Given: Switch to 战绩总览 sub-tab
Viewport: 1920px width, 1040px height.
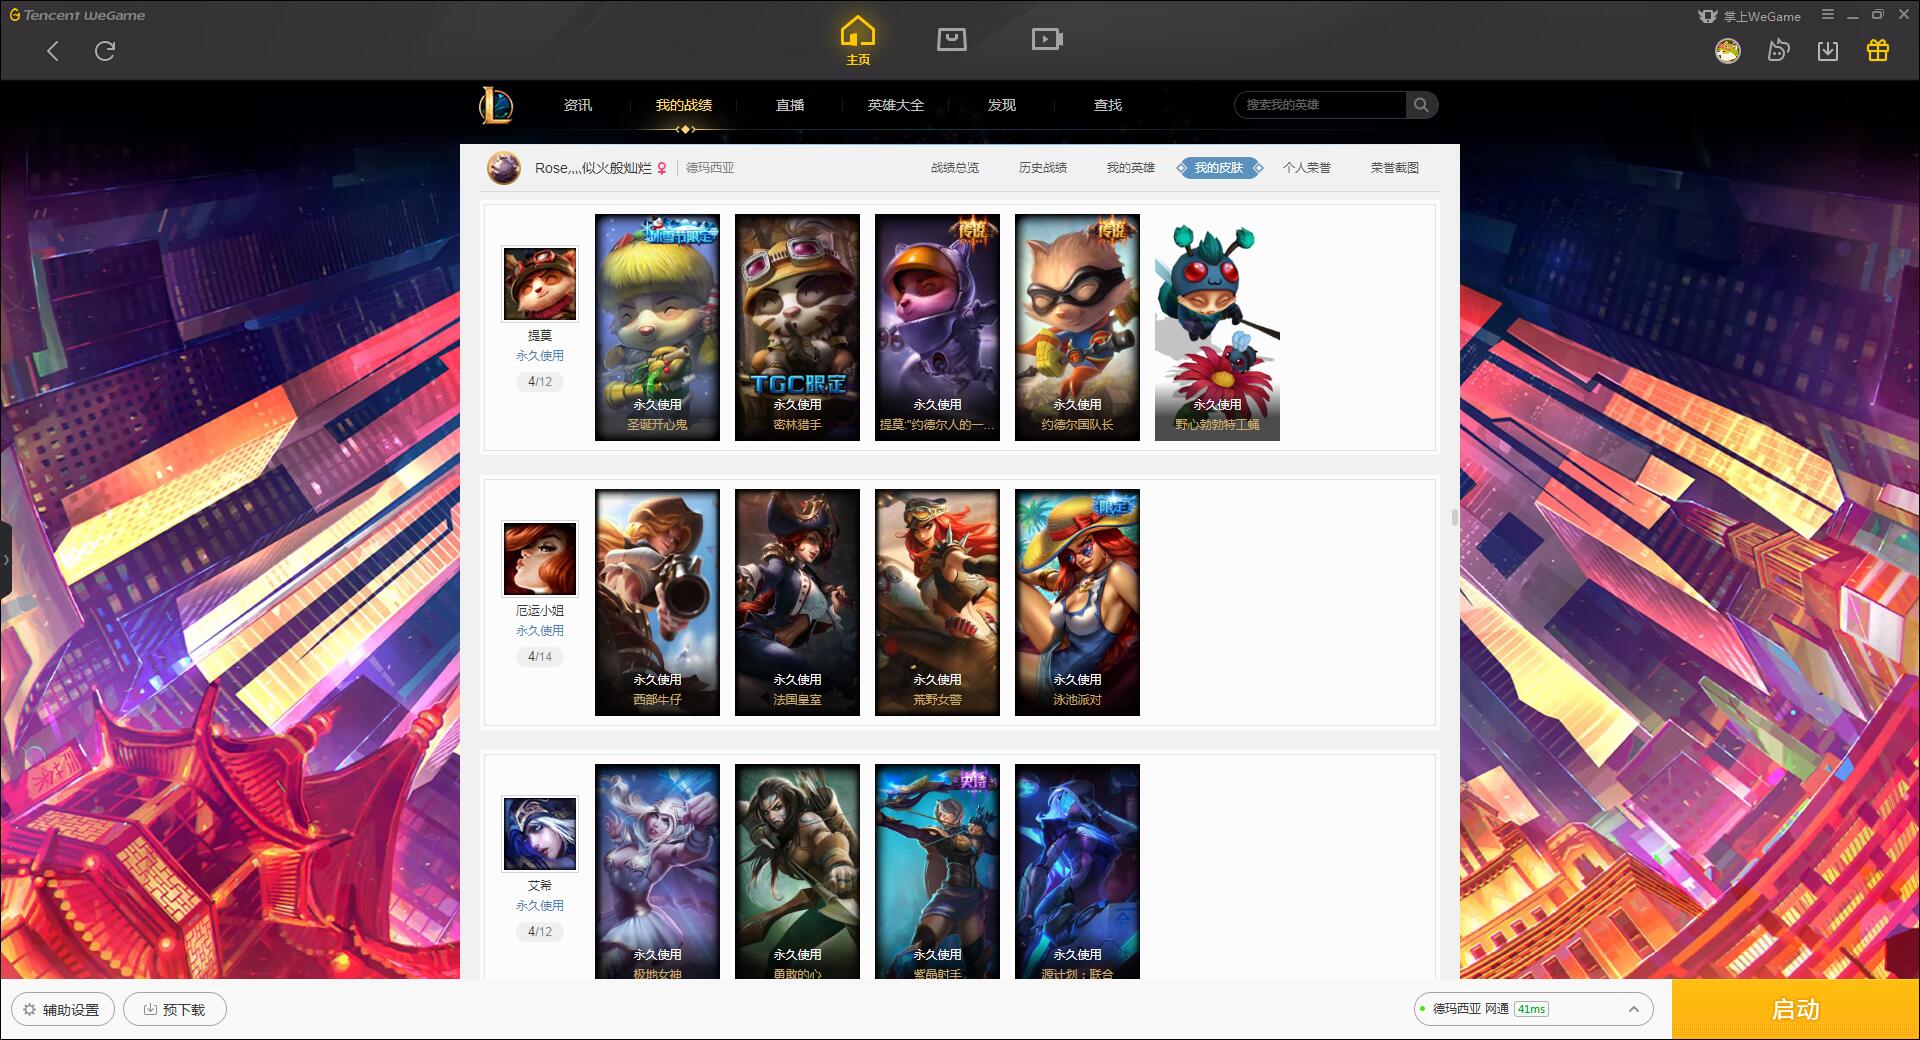Looking at the screenshot, I should pos(955,168).
